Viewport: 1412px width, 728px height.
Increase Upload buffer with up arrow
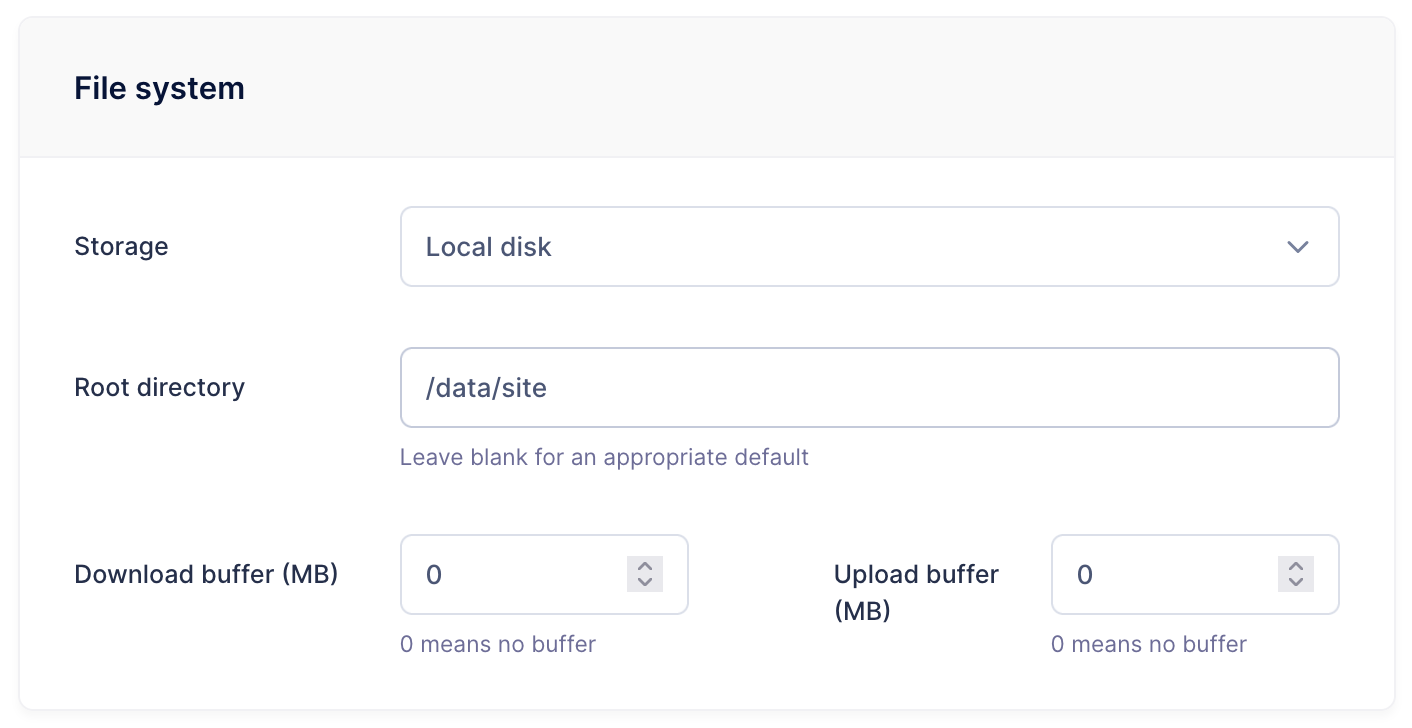pyautogui.click(x=1296, y=565)
